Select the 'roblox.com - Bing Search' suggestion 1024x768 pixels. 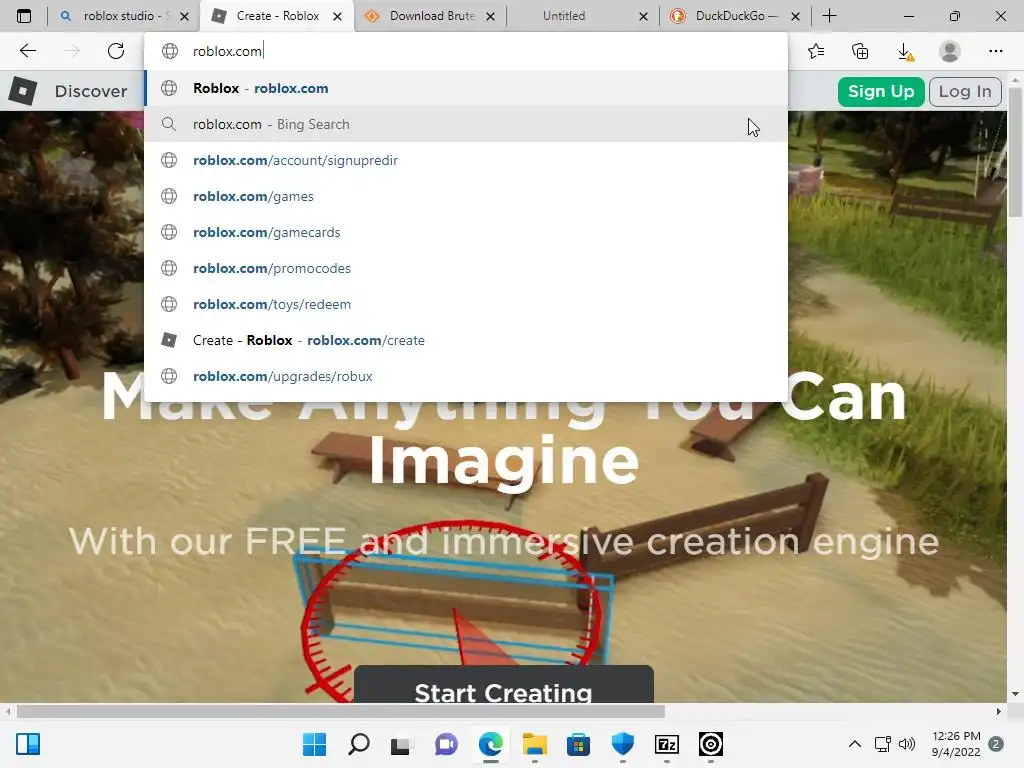click(x=466, y=124)
